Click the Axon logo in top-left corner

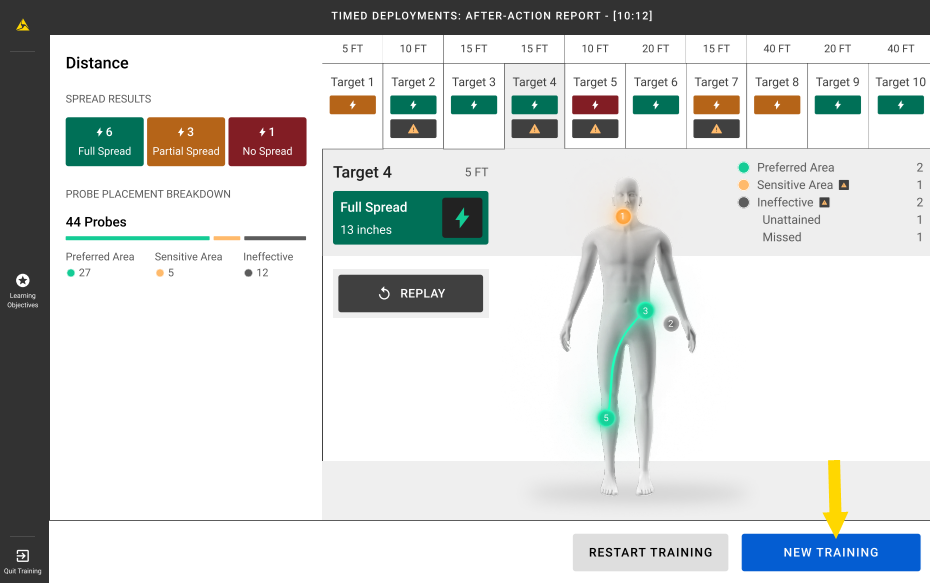tap(22, 25)
